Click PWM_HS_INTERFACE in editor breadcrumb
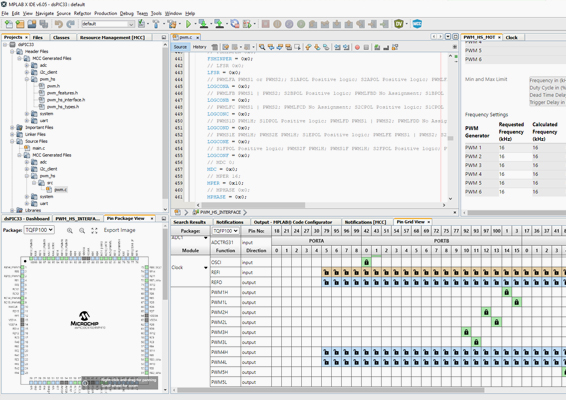Image resolution: width=566 pixels, height=400 pixels. point(220,212)
